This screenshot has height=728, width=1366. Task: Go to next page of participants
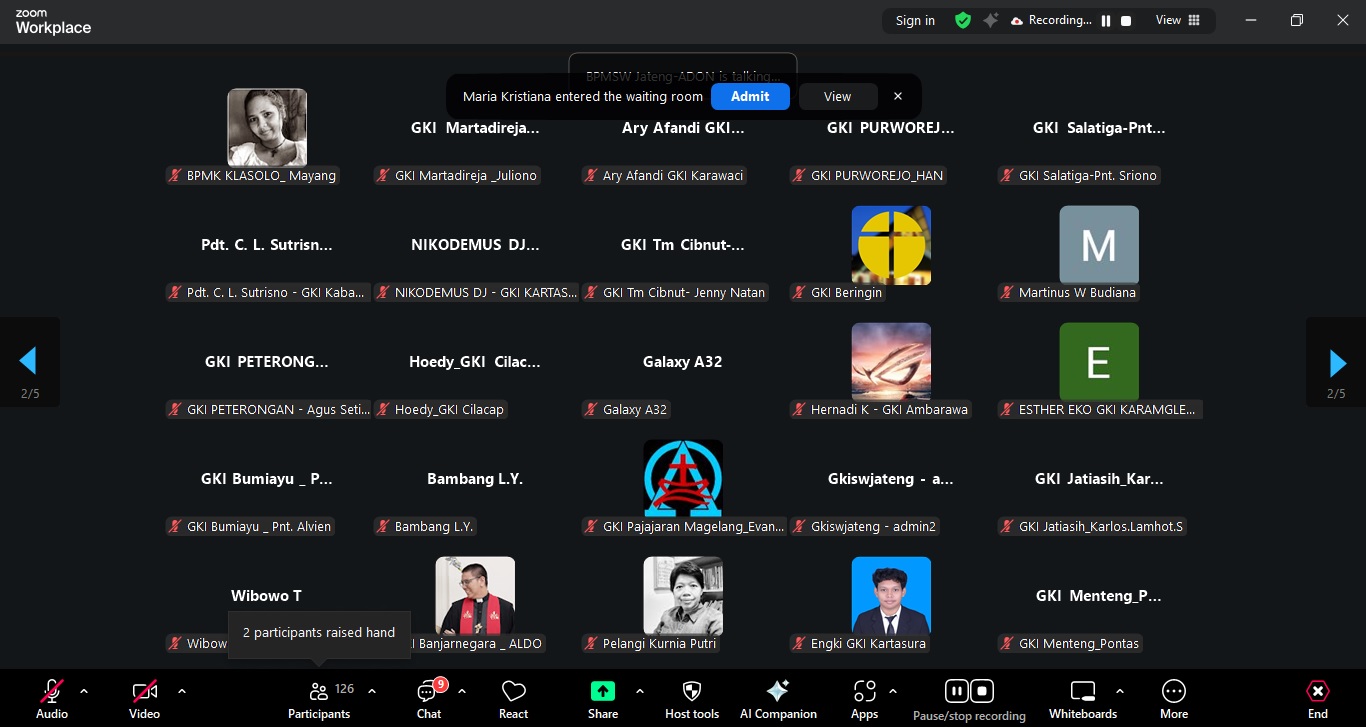point(1337,363)
